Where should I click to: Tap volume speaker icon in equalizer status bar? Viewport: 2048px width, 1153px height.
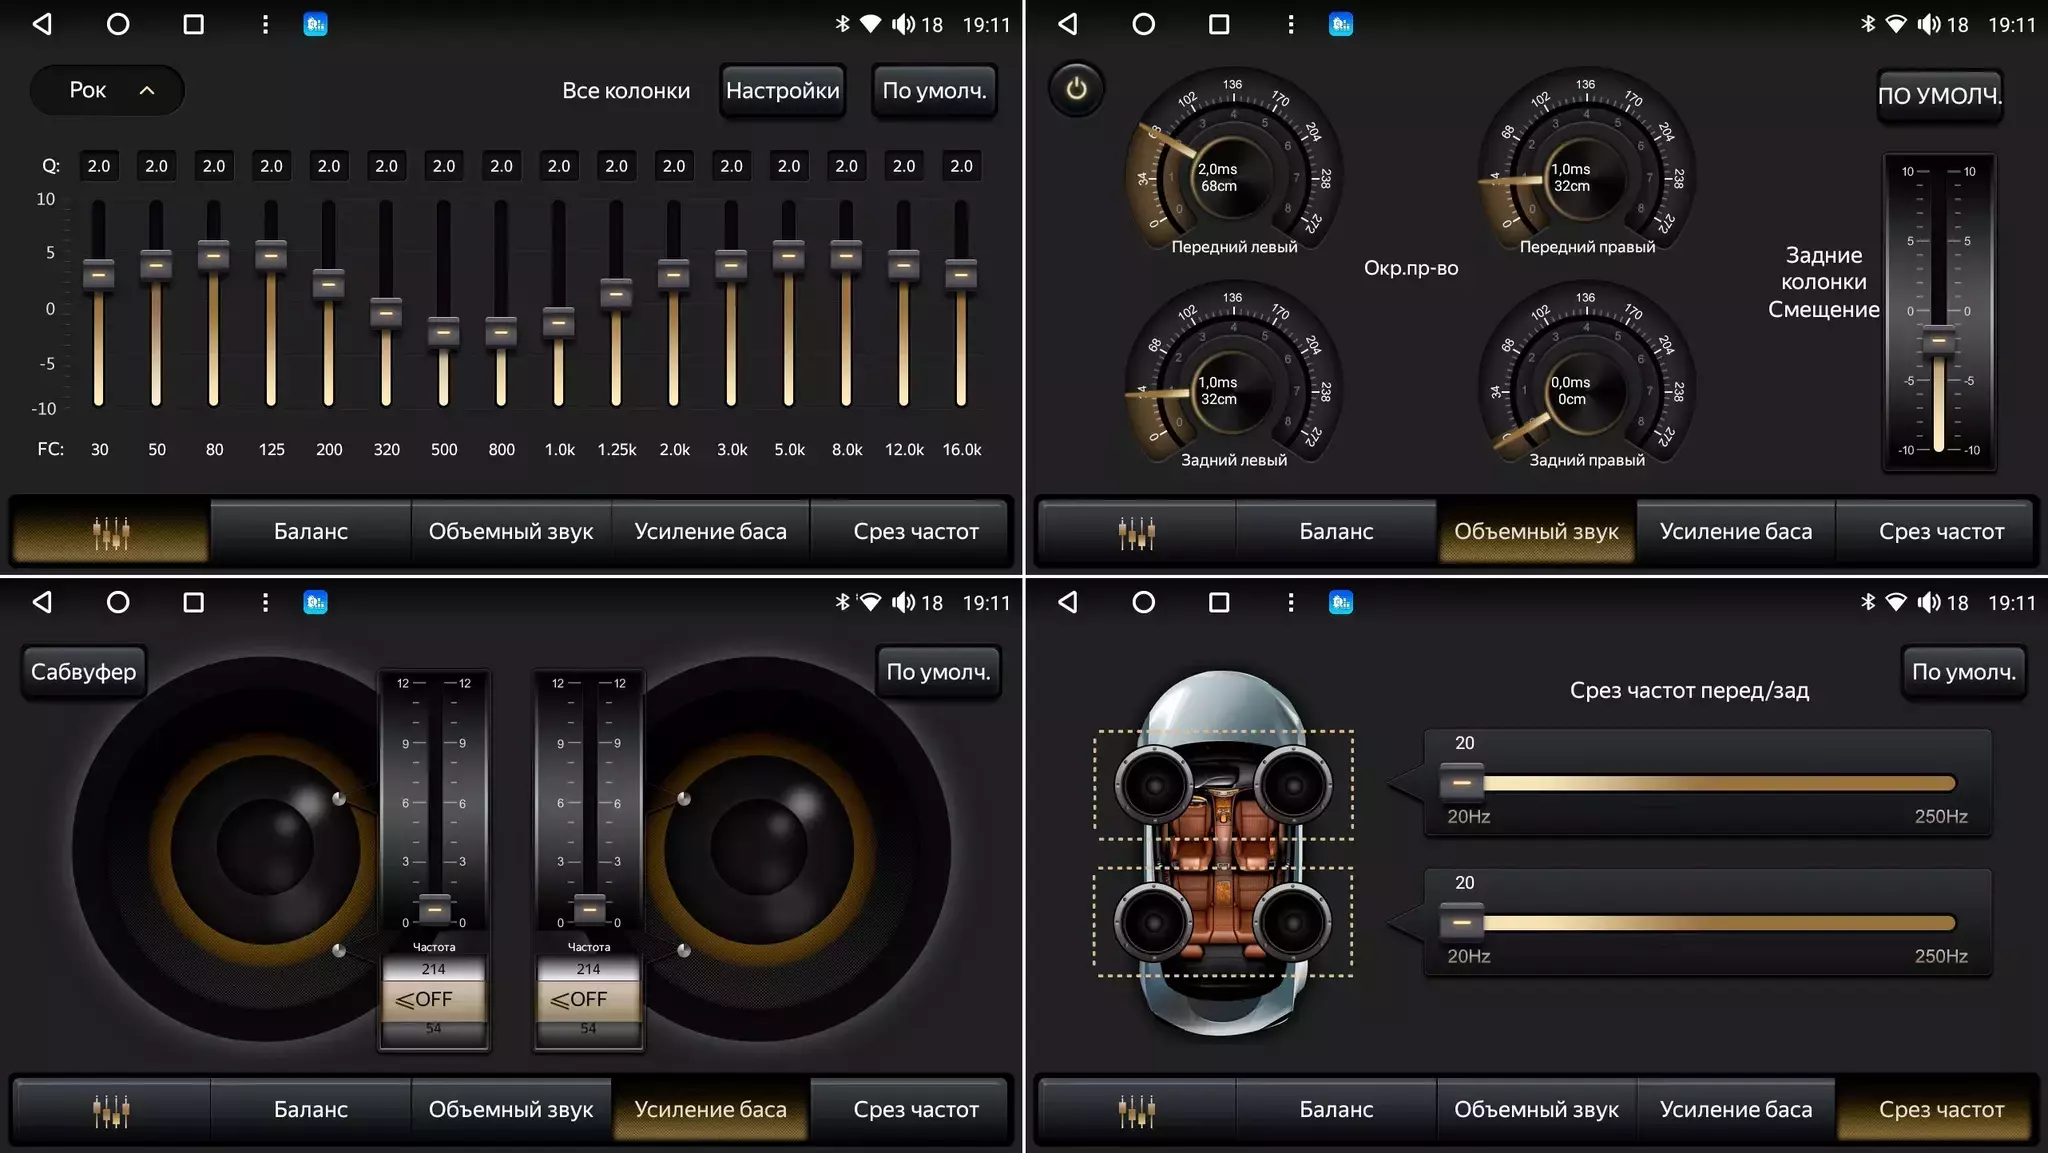pos(902,24)
